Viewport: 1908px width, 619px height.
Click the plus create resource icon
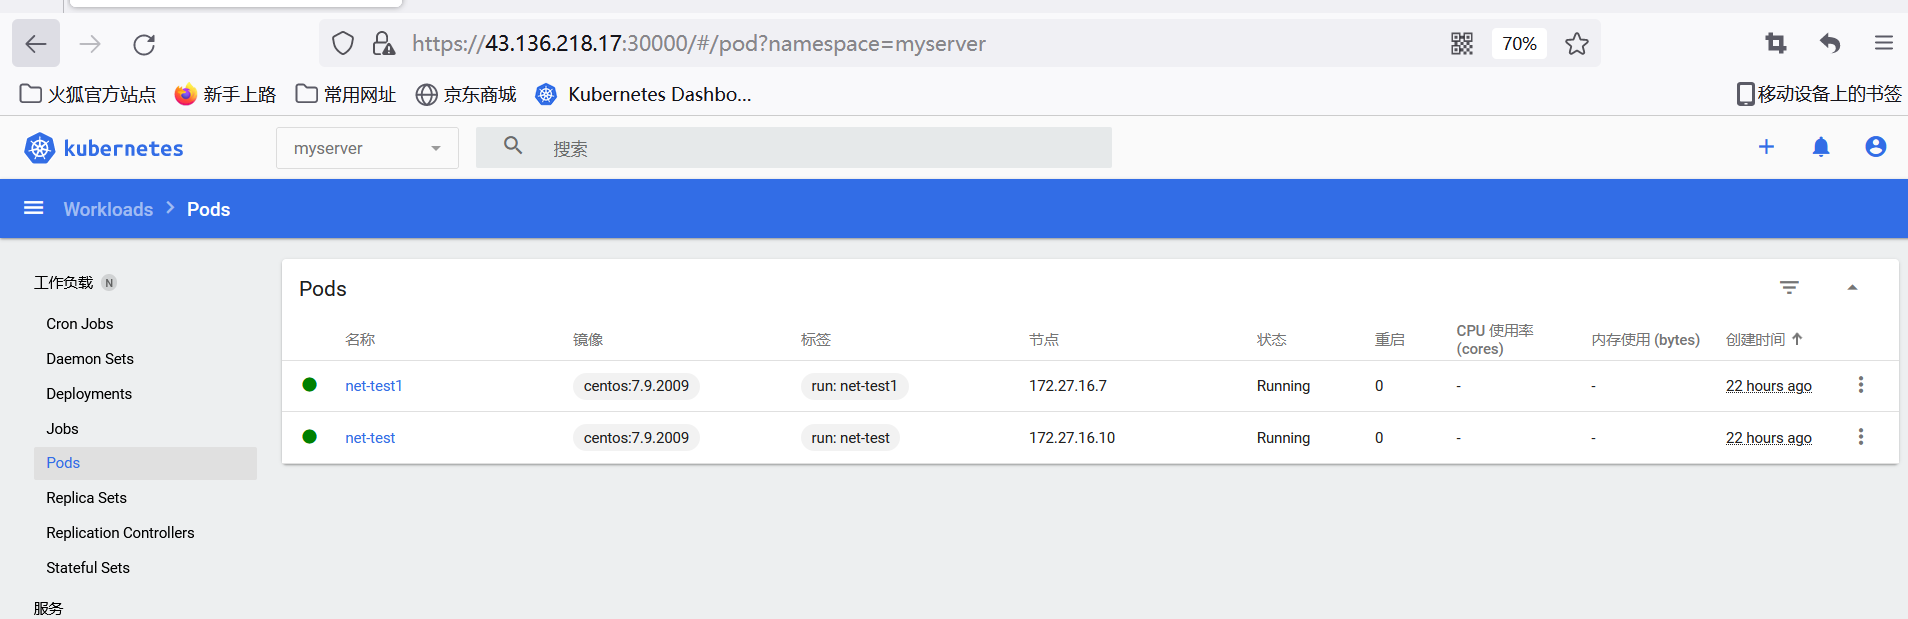(1766, 147)
